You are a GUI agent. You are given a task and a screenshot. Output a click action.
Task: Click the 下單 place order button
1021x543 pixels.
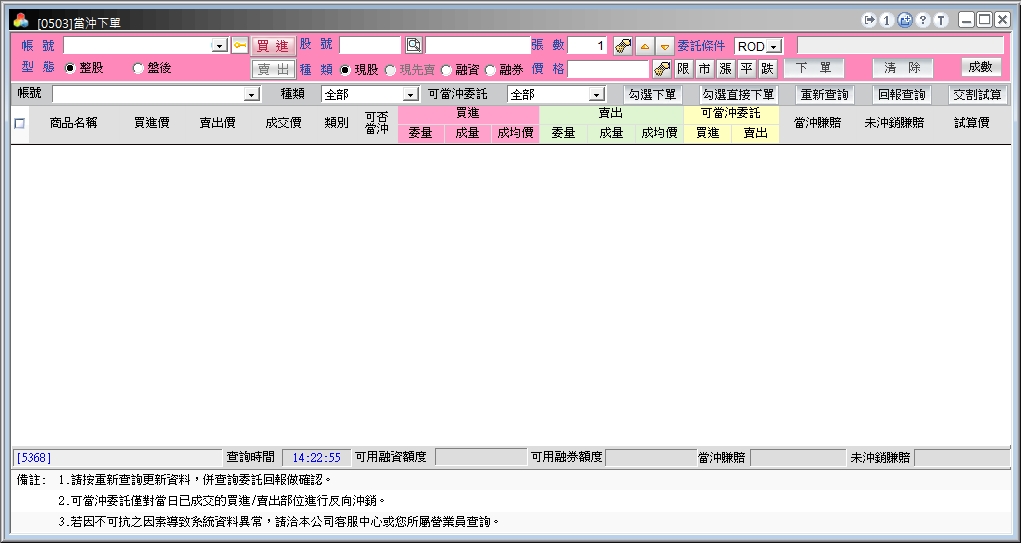[x=814, y=68]
